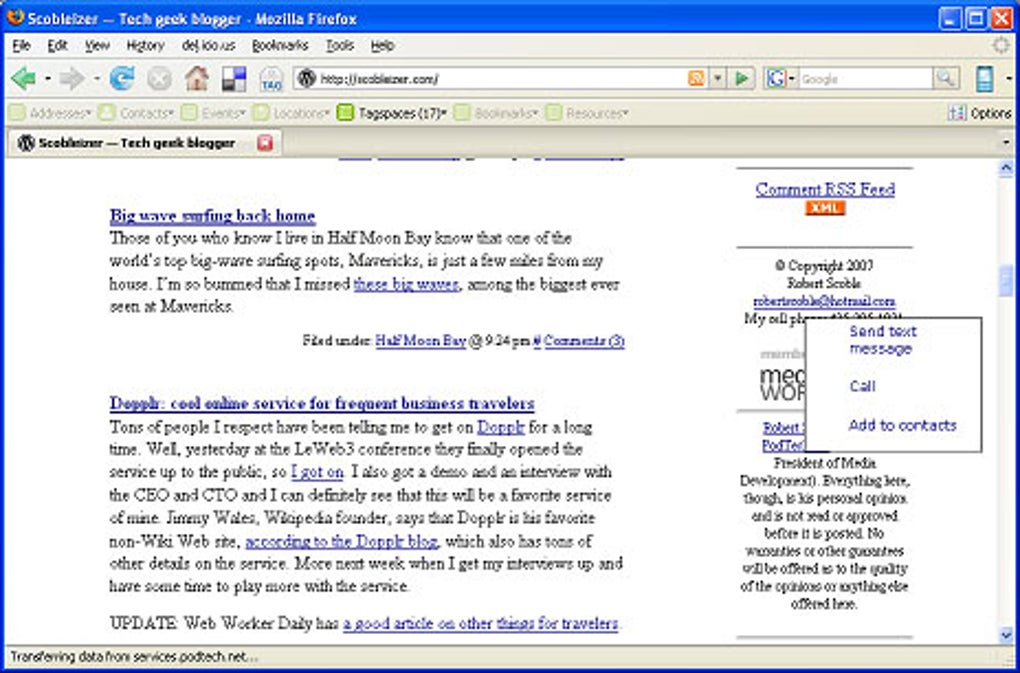Follow the 'I got on' link

point(317,472)
